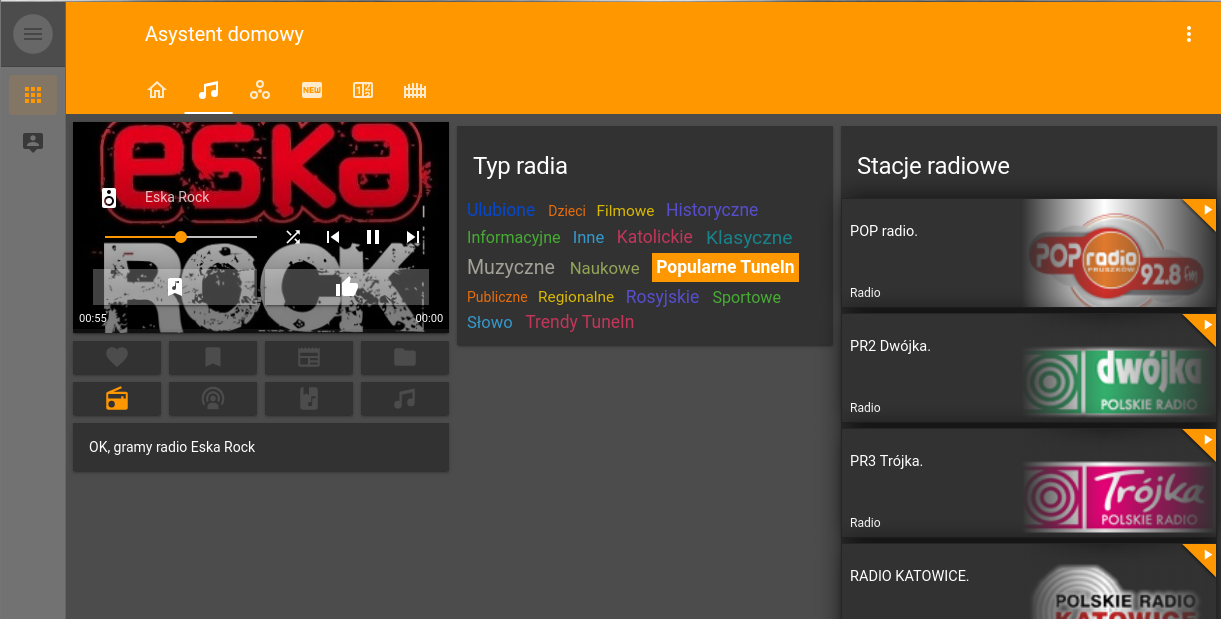Click the 'PR3 Trójka.' station name

[x=886, y=461]
